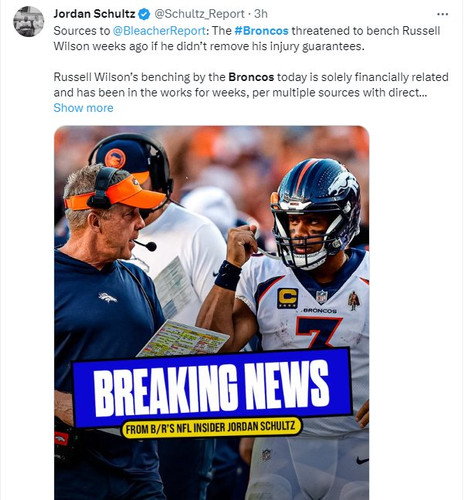Open the @Schultz_Report handle link
465x500 pixels.
pyautogui.click(x=199, y=14)
